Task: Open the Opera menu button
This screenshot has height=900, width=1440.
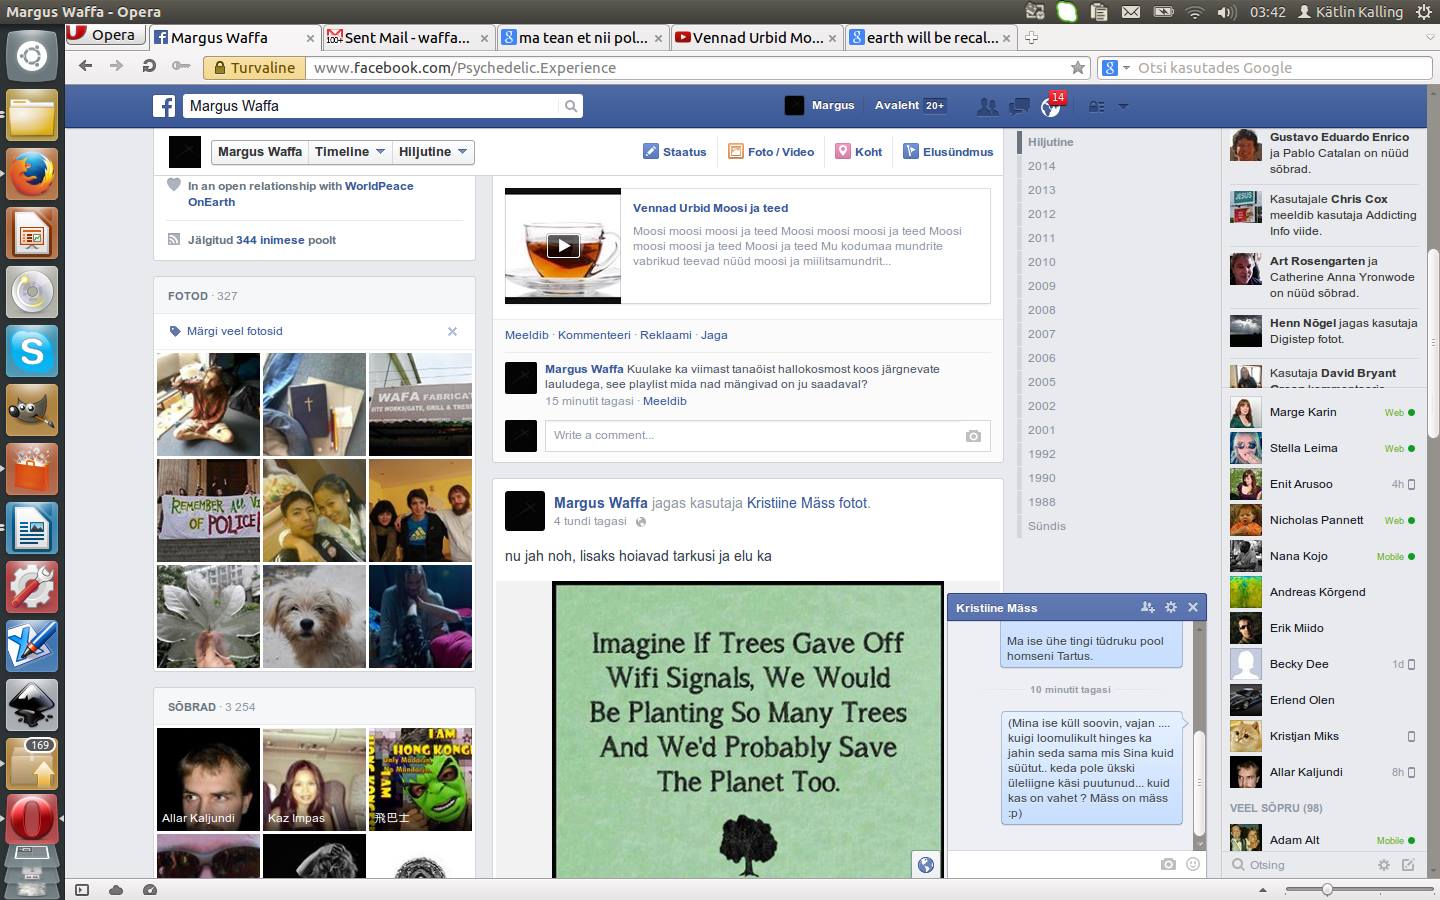Action: [104, 35]
